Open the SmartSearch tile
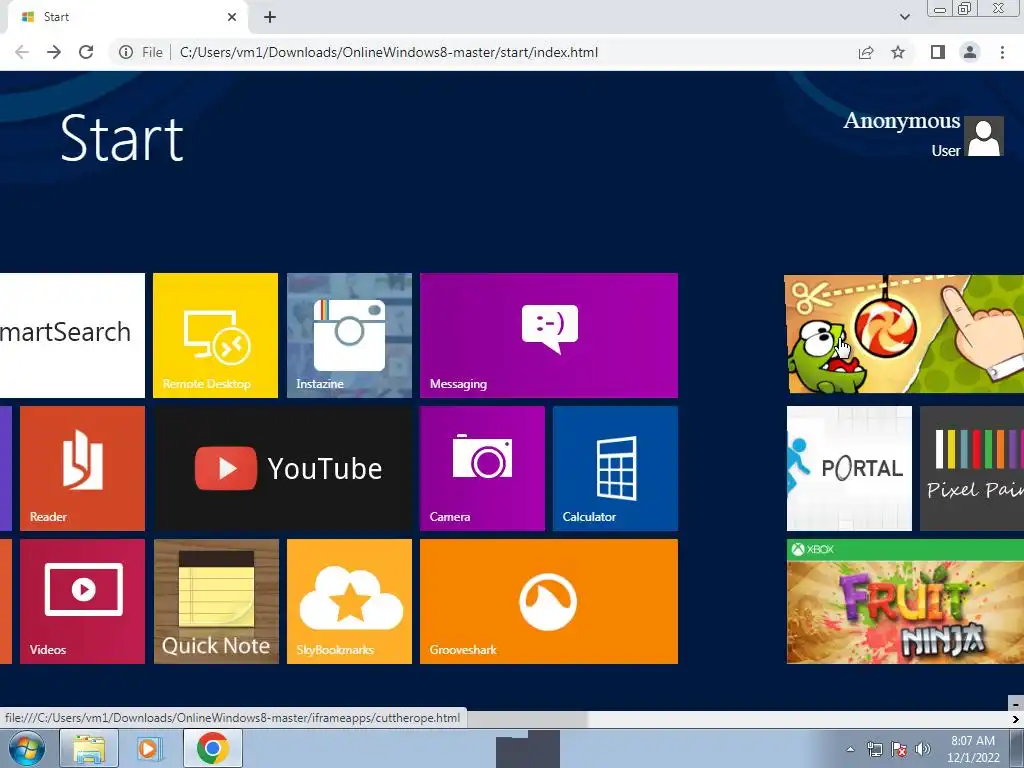This screenshot has height=768, width=1024. click(72, 335)
